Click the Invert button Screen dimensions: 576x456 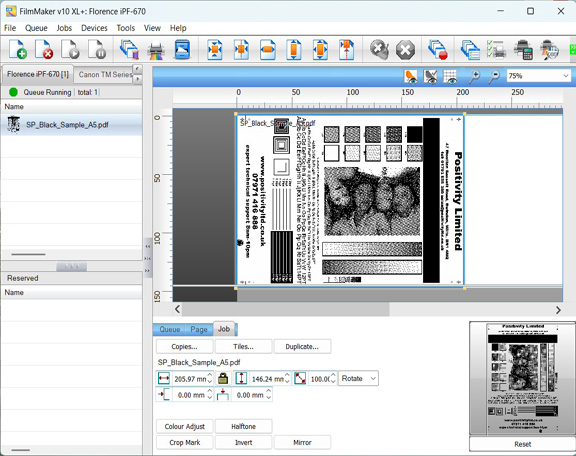[243, 442]
